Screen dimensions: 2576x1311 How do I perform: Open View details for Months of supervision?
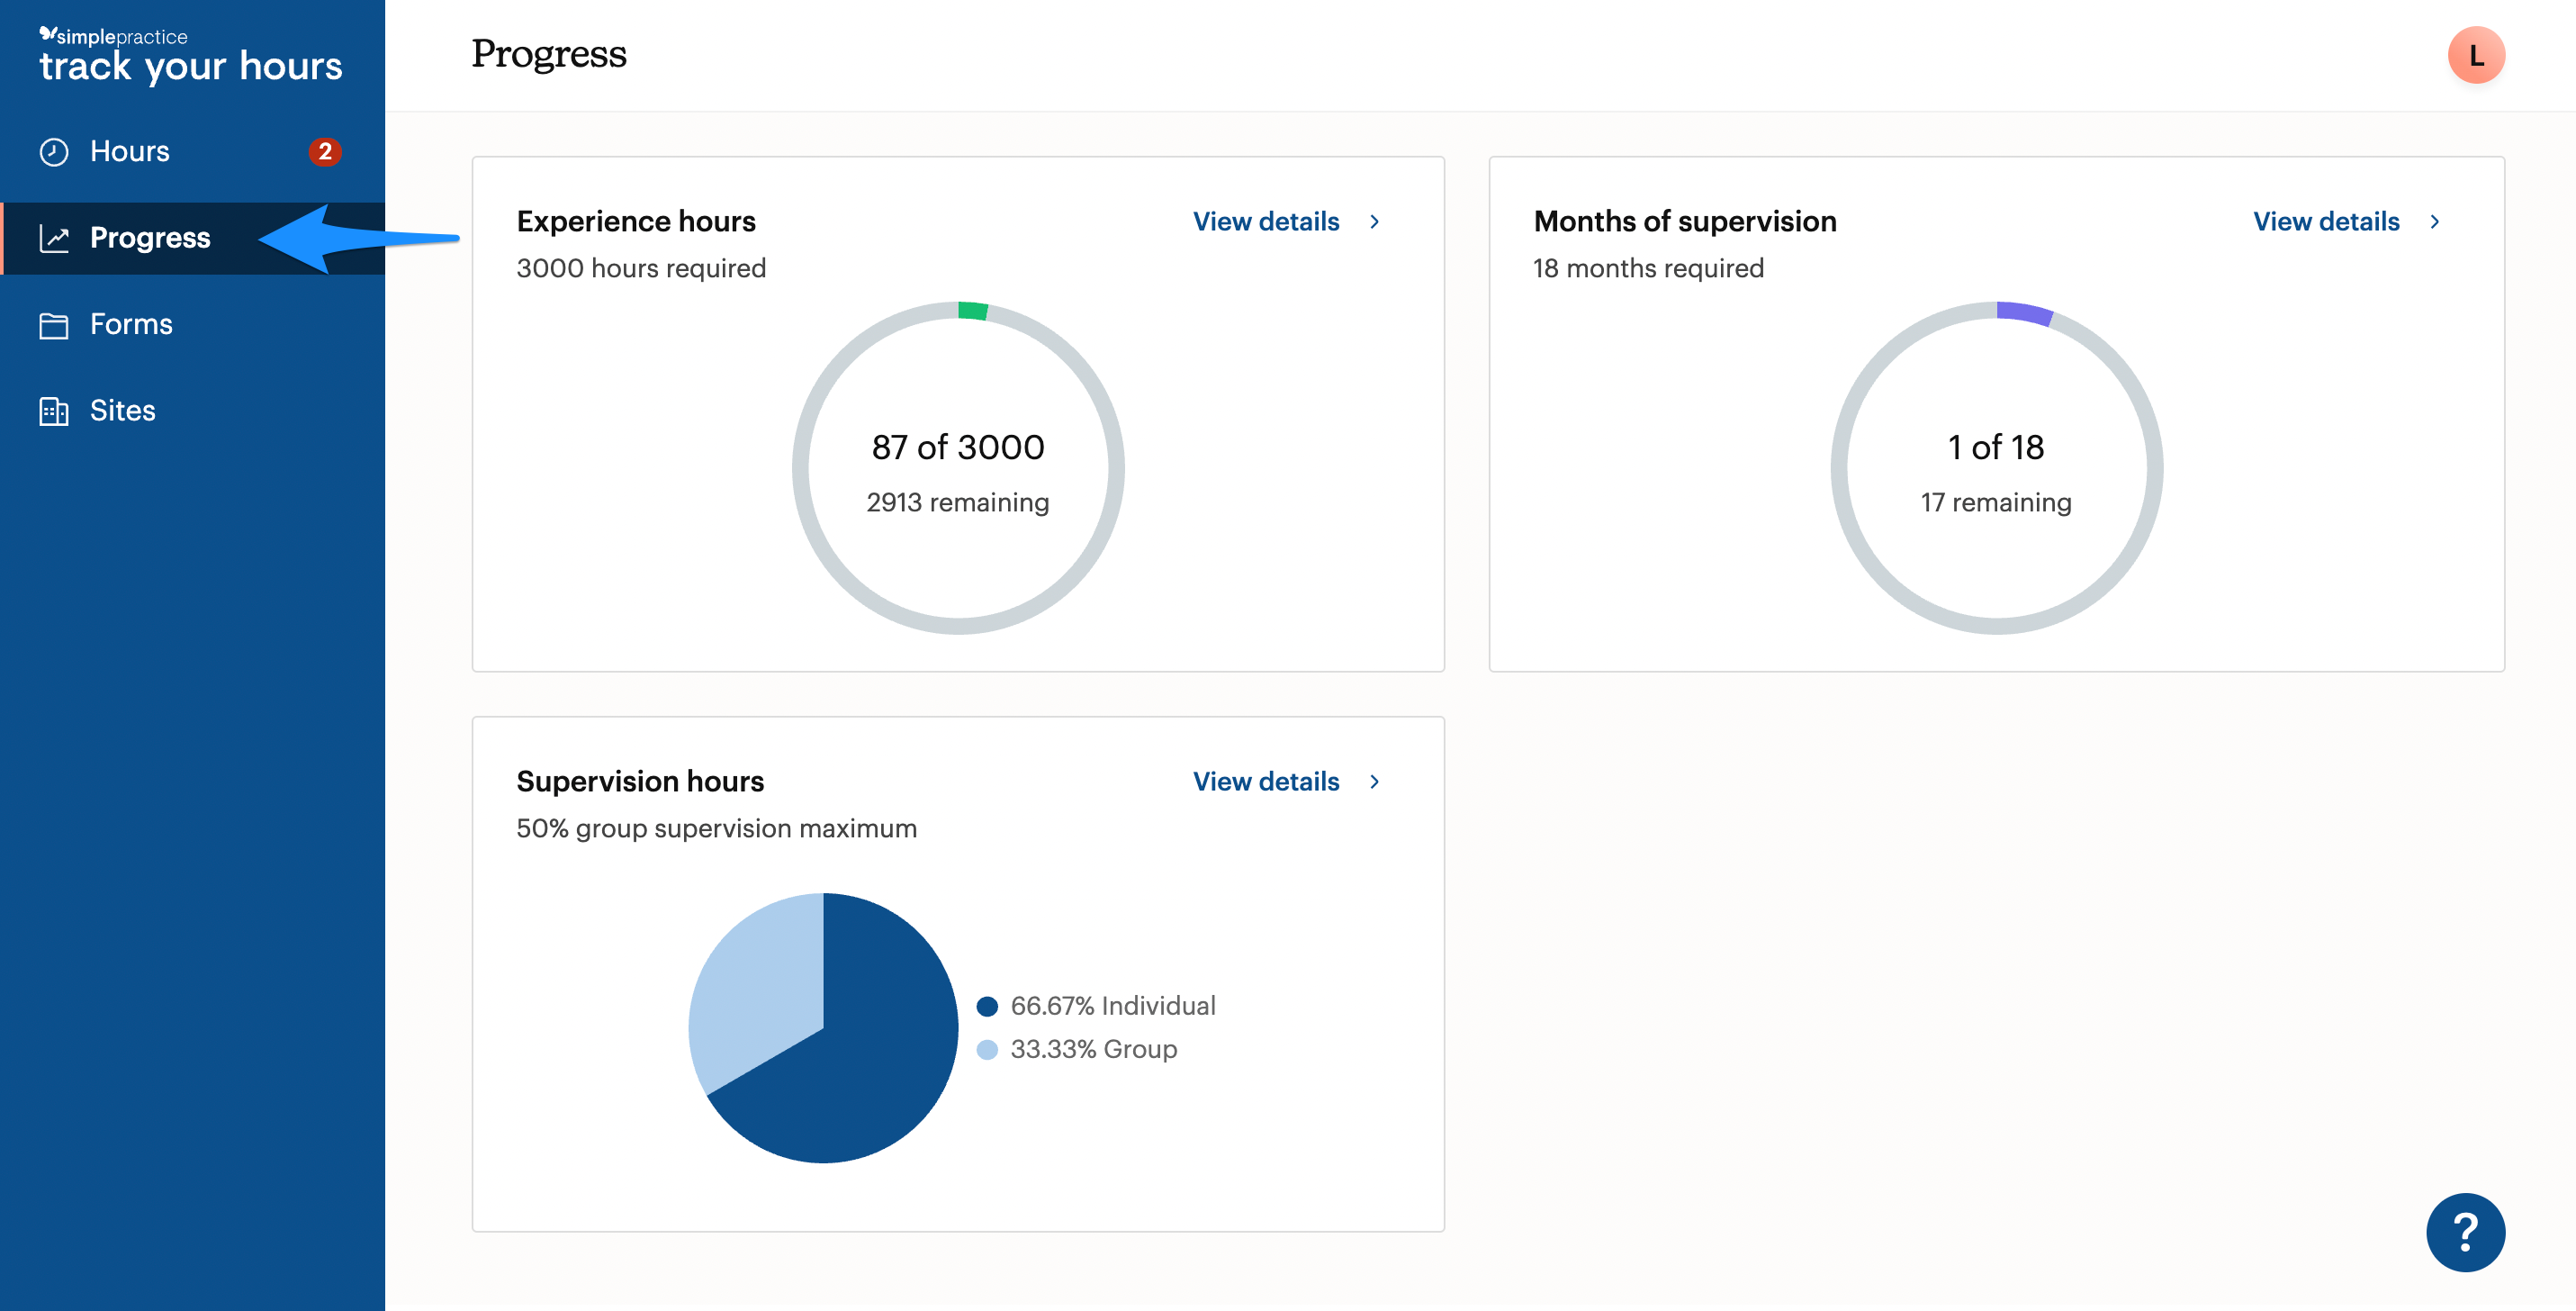[2326, 222]
